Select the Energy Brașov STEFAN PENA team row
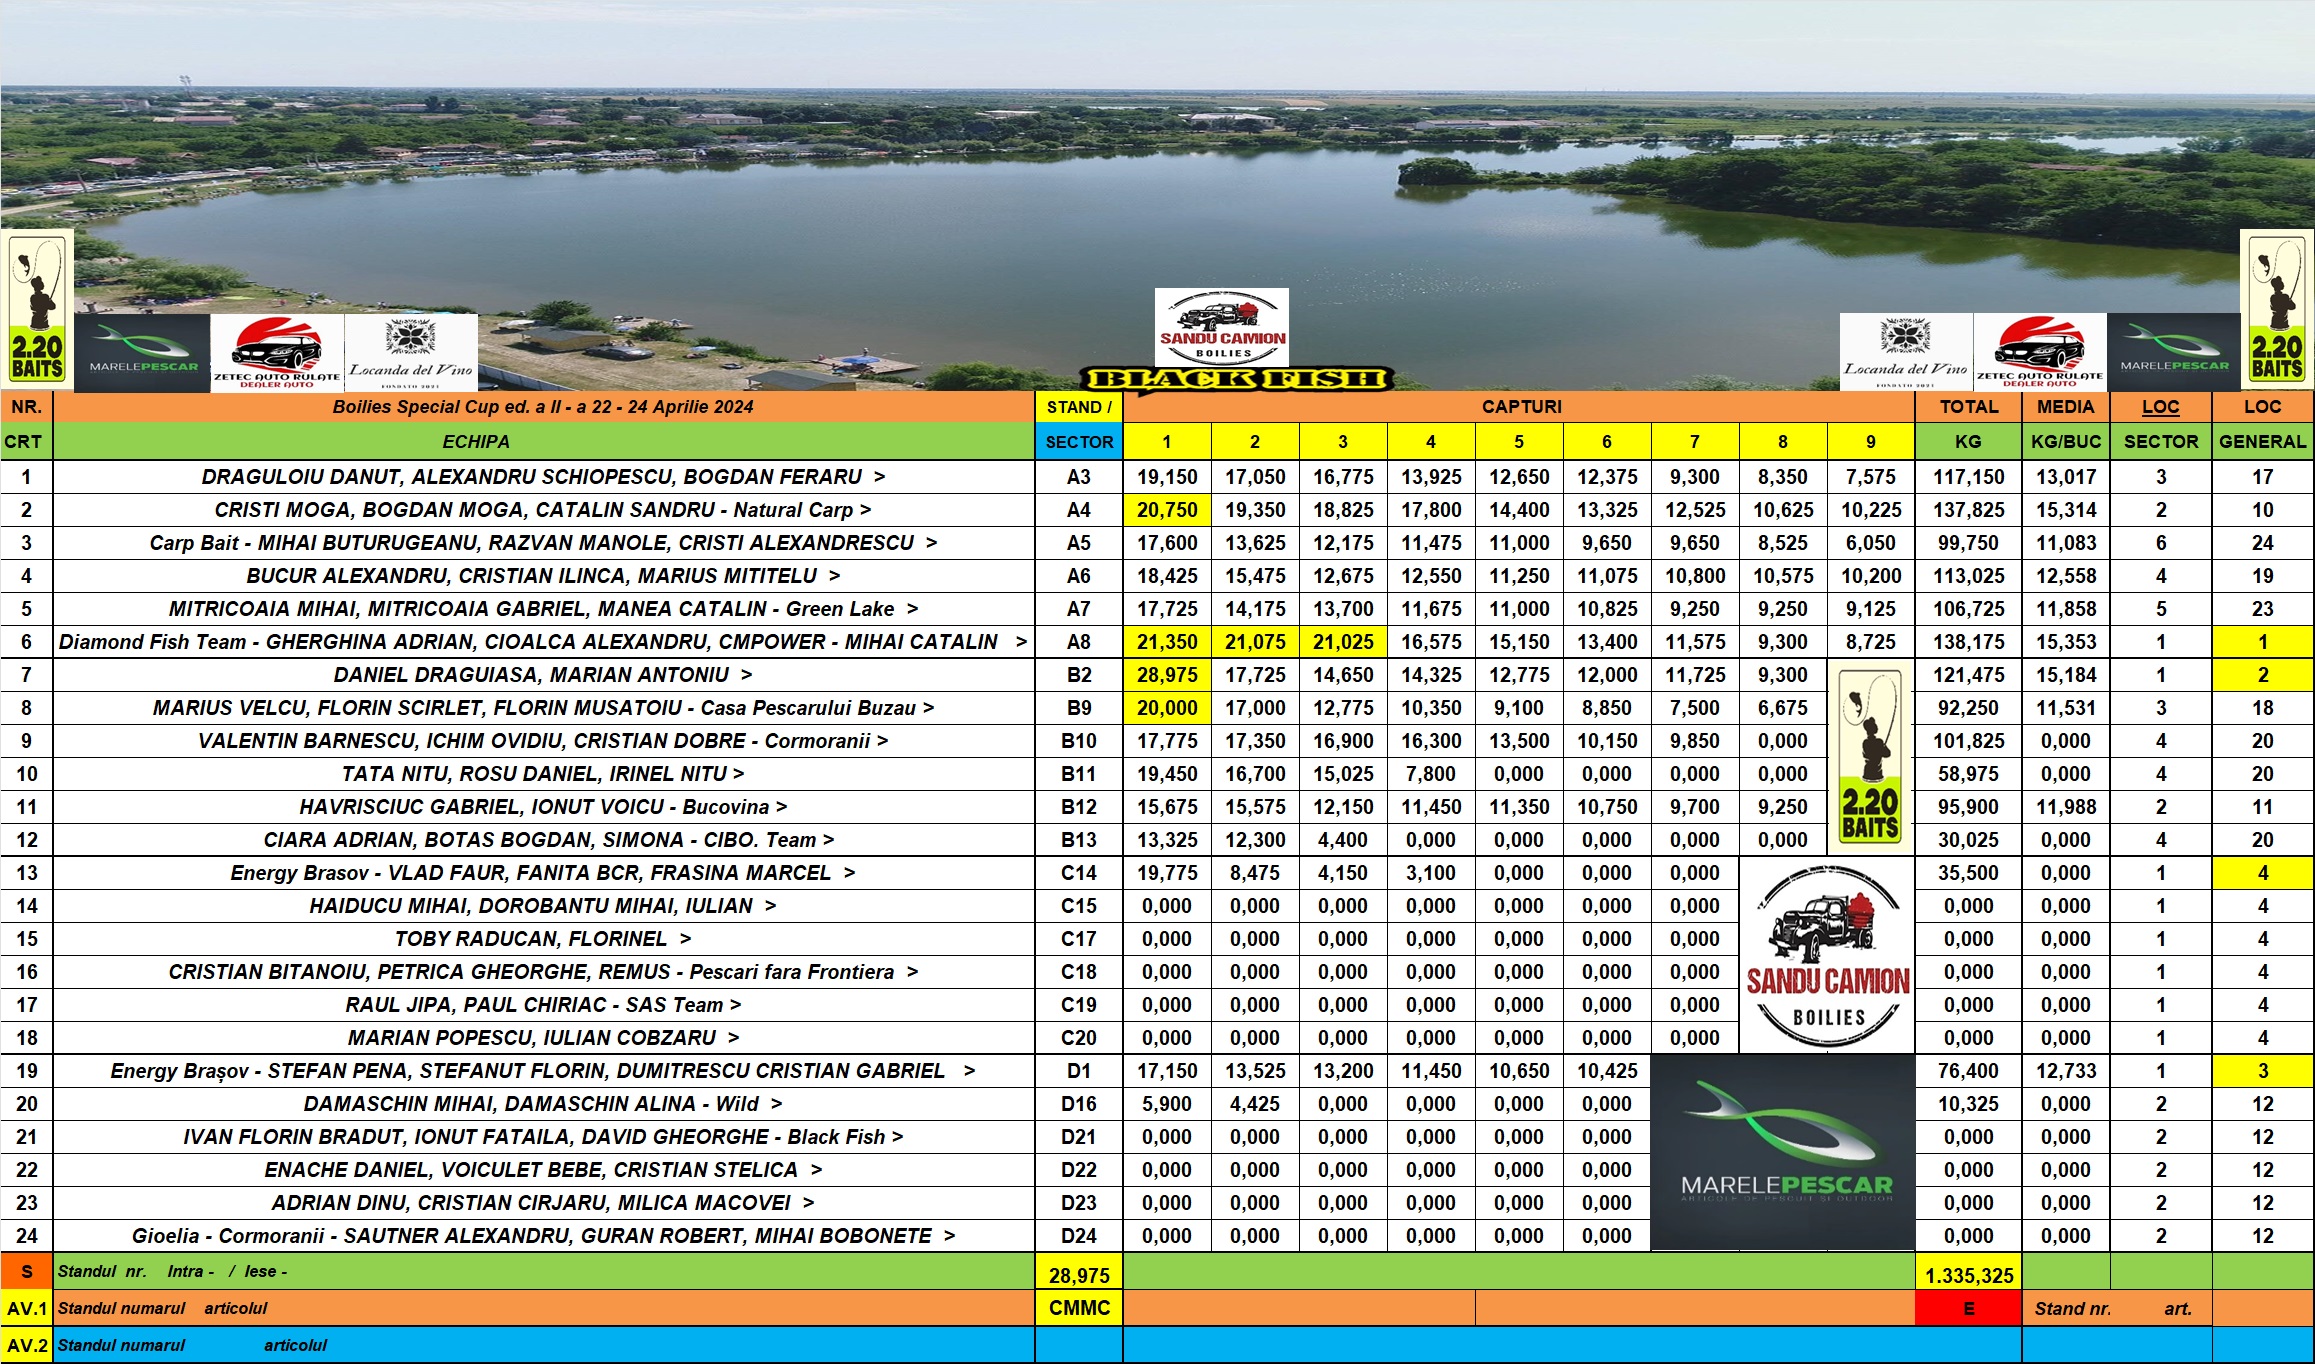This screenshot has height=1364, width=2315. click(x=543, y=1071)
